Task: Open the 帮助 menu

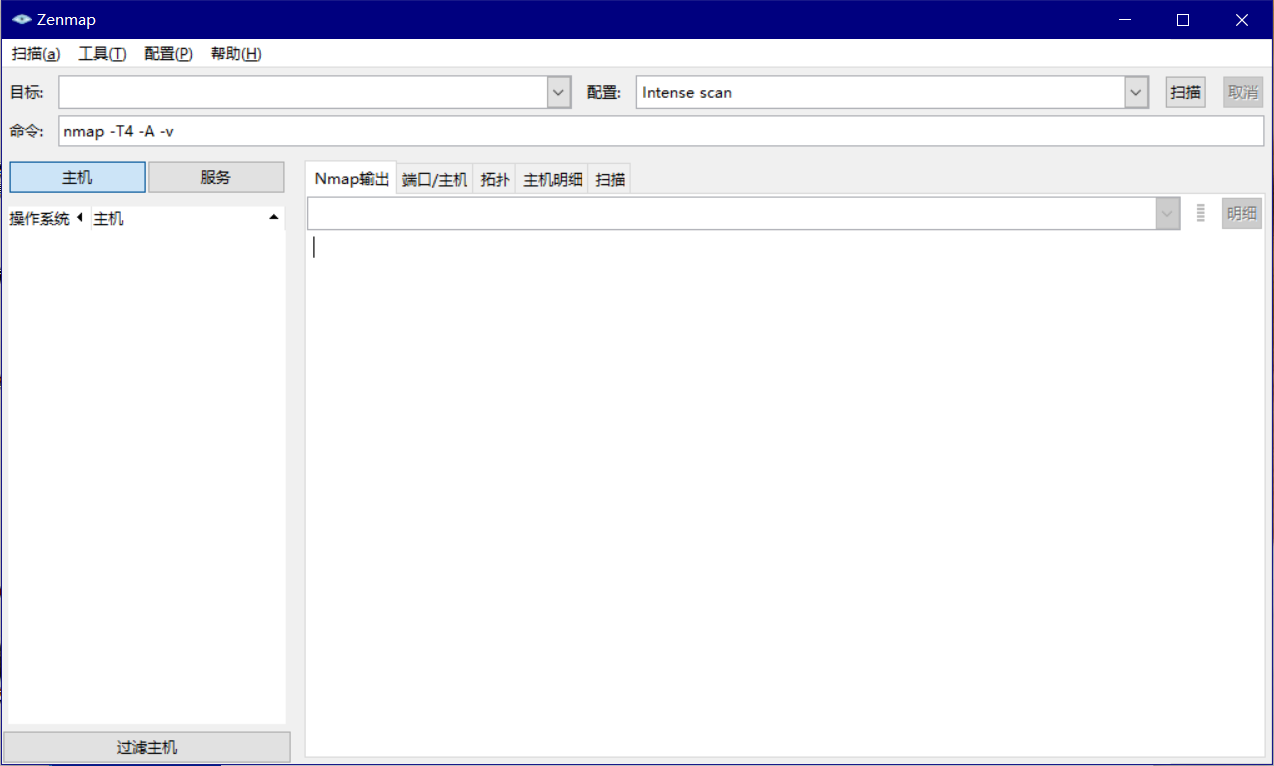Action: click(x=236, y=54)
